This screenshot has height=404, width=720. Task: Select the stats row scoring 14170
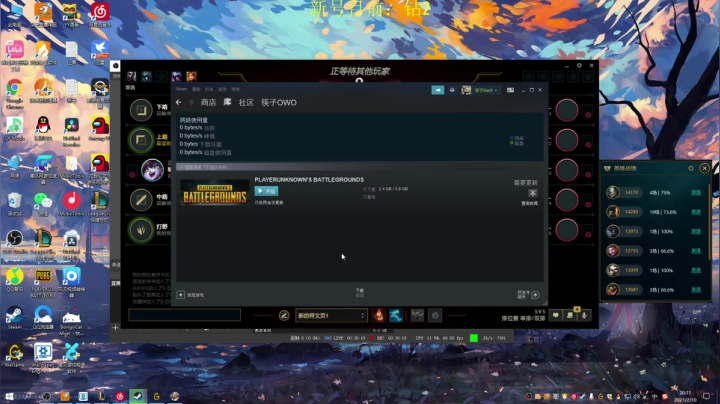click(655, 193)
